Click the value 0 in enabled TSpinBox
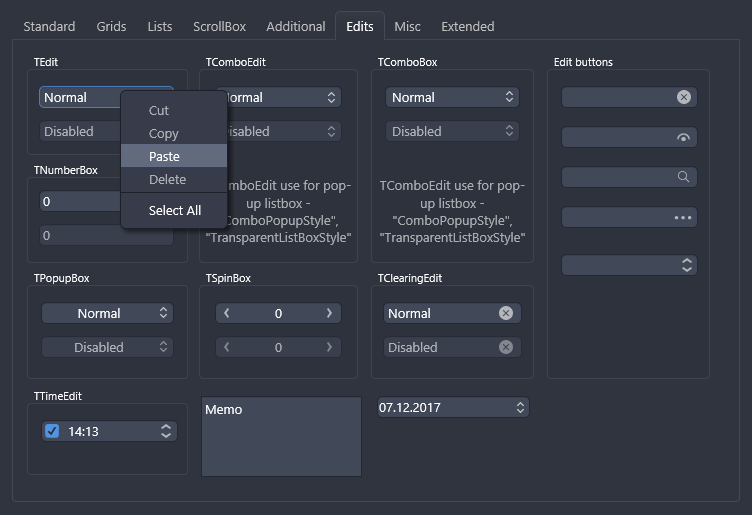Screen dimensions: 752x515 point(278,314)
